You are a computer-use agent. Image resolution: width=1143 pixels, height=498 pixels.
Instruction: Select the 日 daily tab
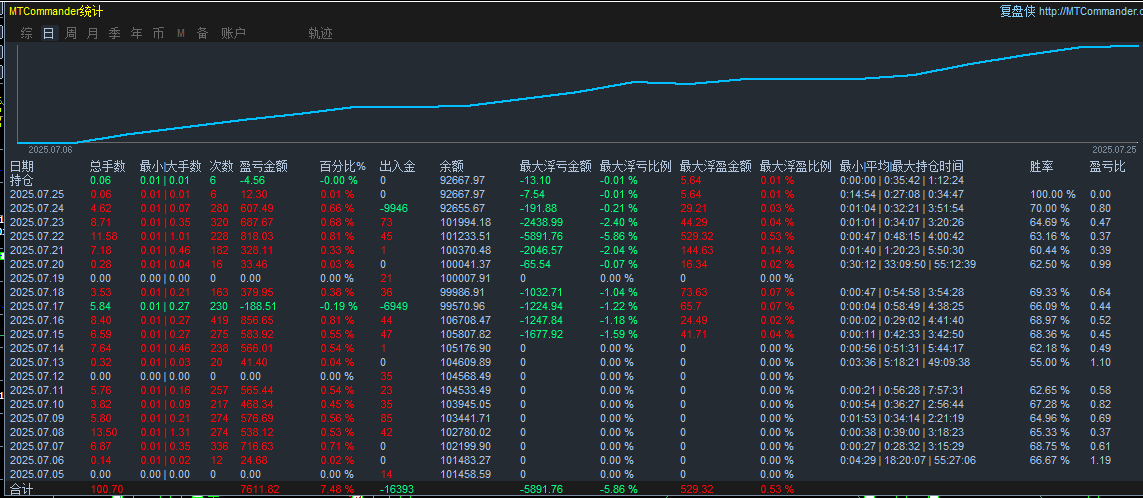[48, 33]
